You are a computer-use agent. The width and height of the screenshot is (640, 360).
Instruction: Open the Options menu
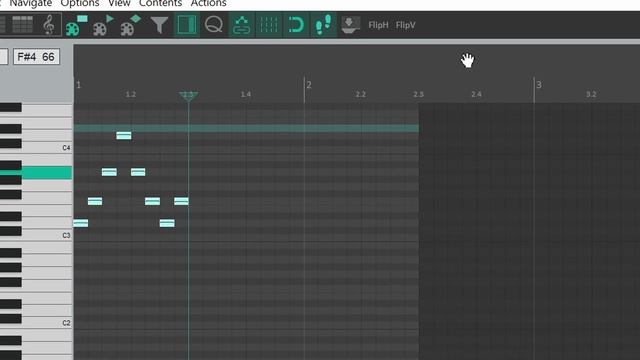(x=80, y=3)
